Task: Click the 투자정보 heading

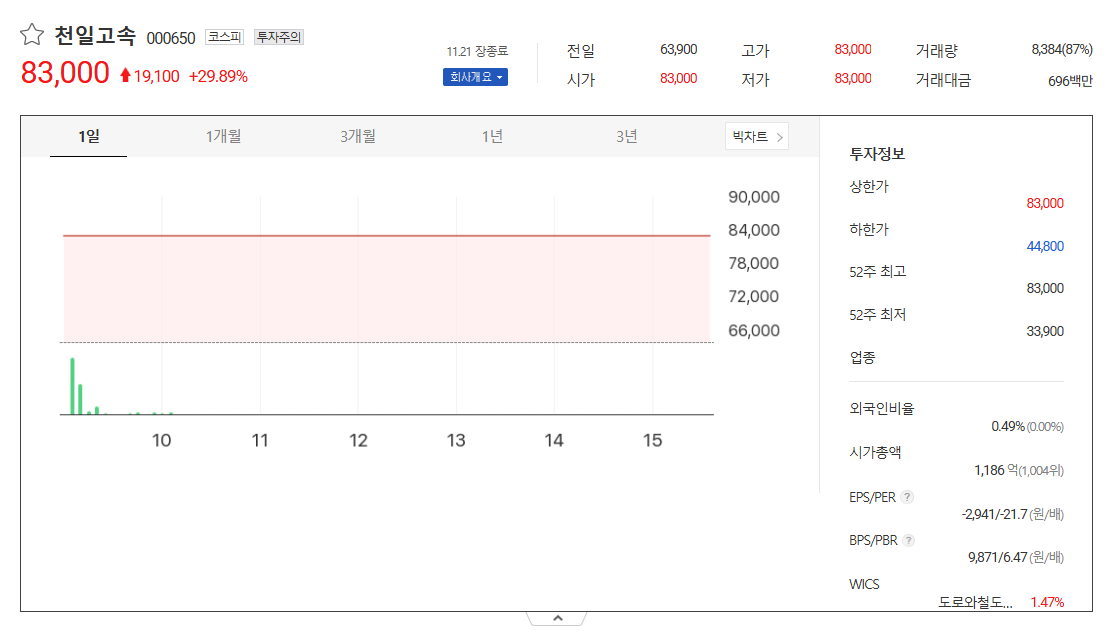Action: (876, 154)
